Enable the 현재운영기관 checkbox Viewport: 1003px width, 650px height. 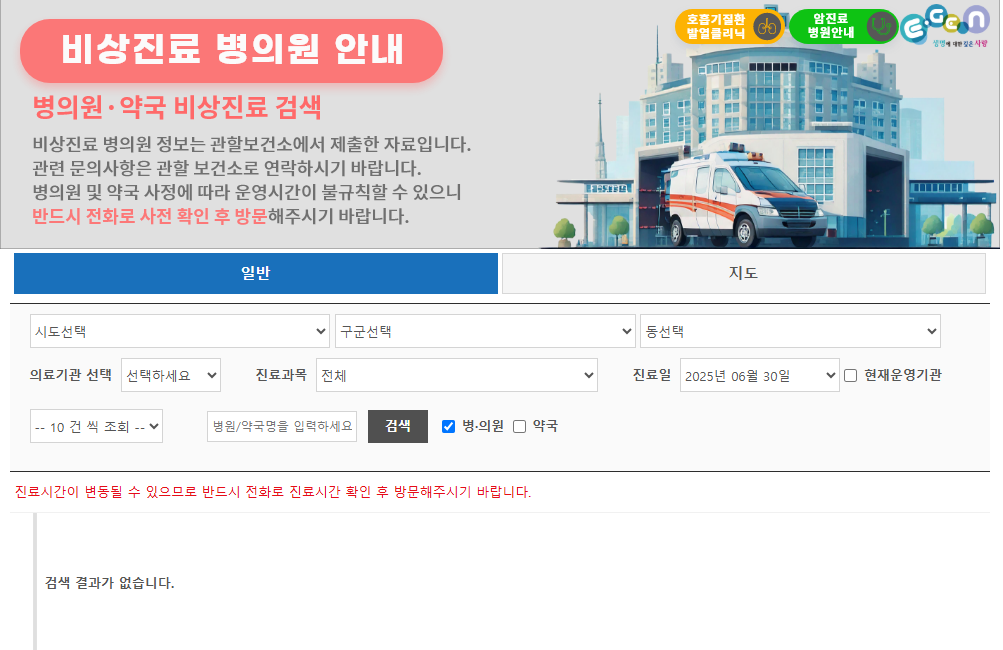click(849, 375)
